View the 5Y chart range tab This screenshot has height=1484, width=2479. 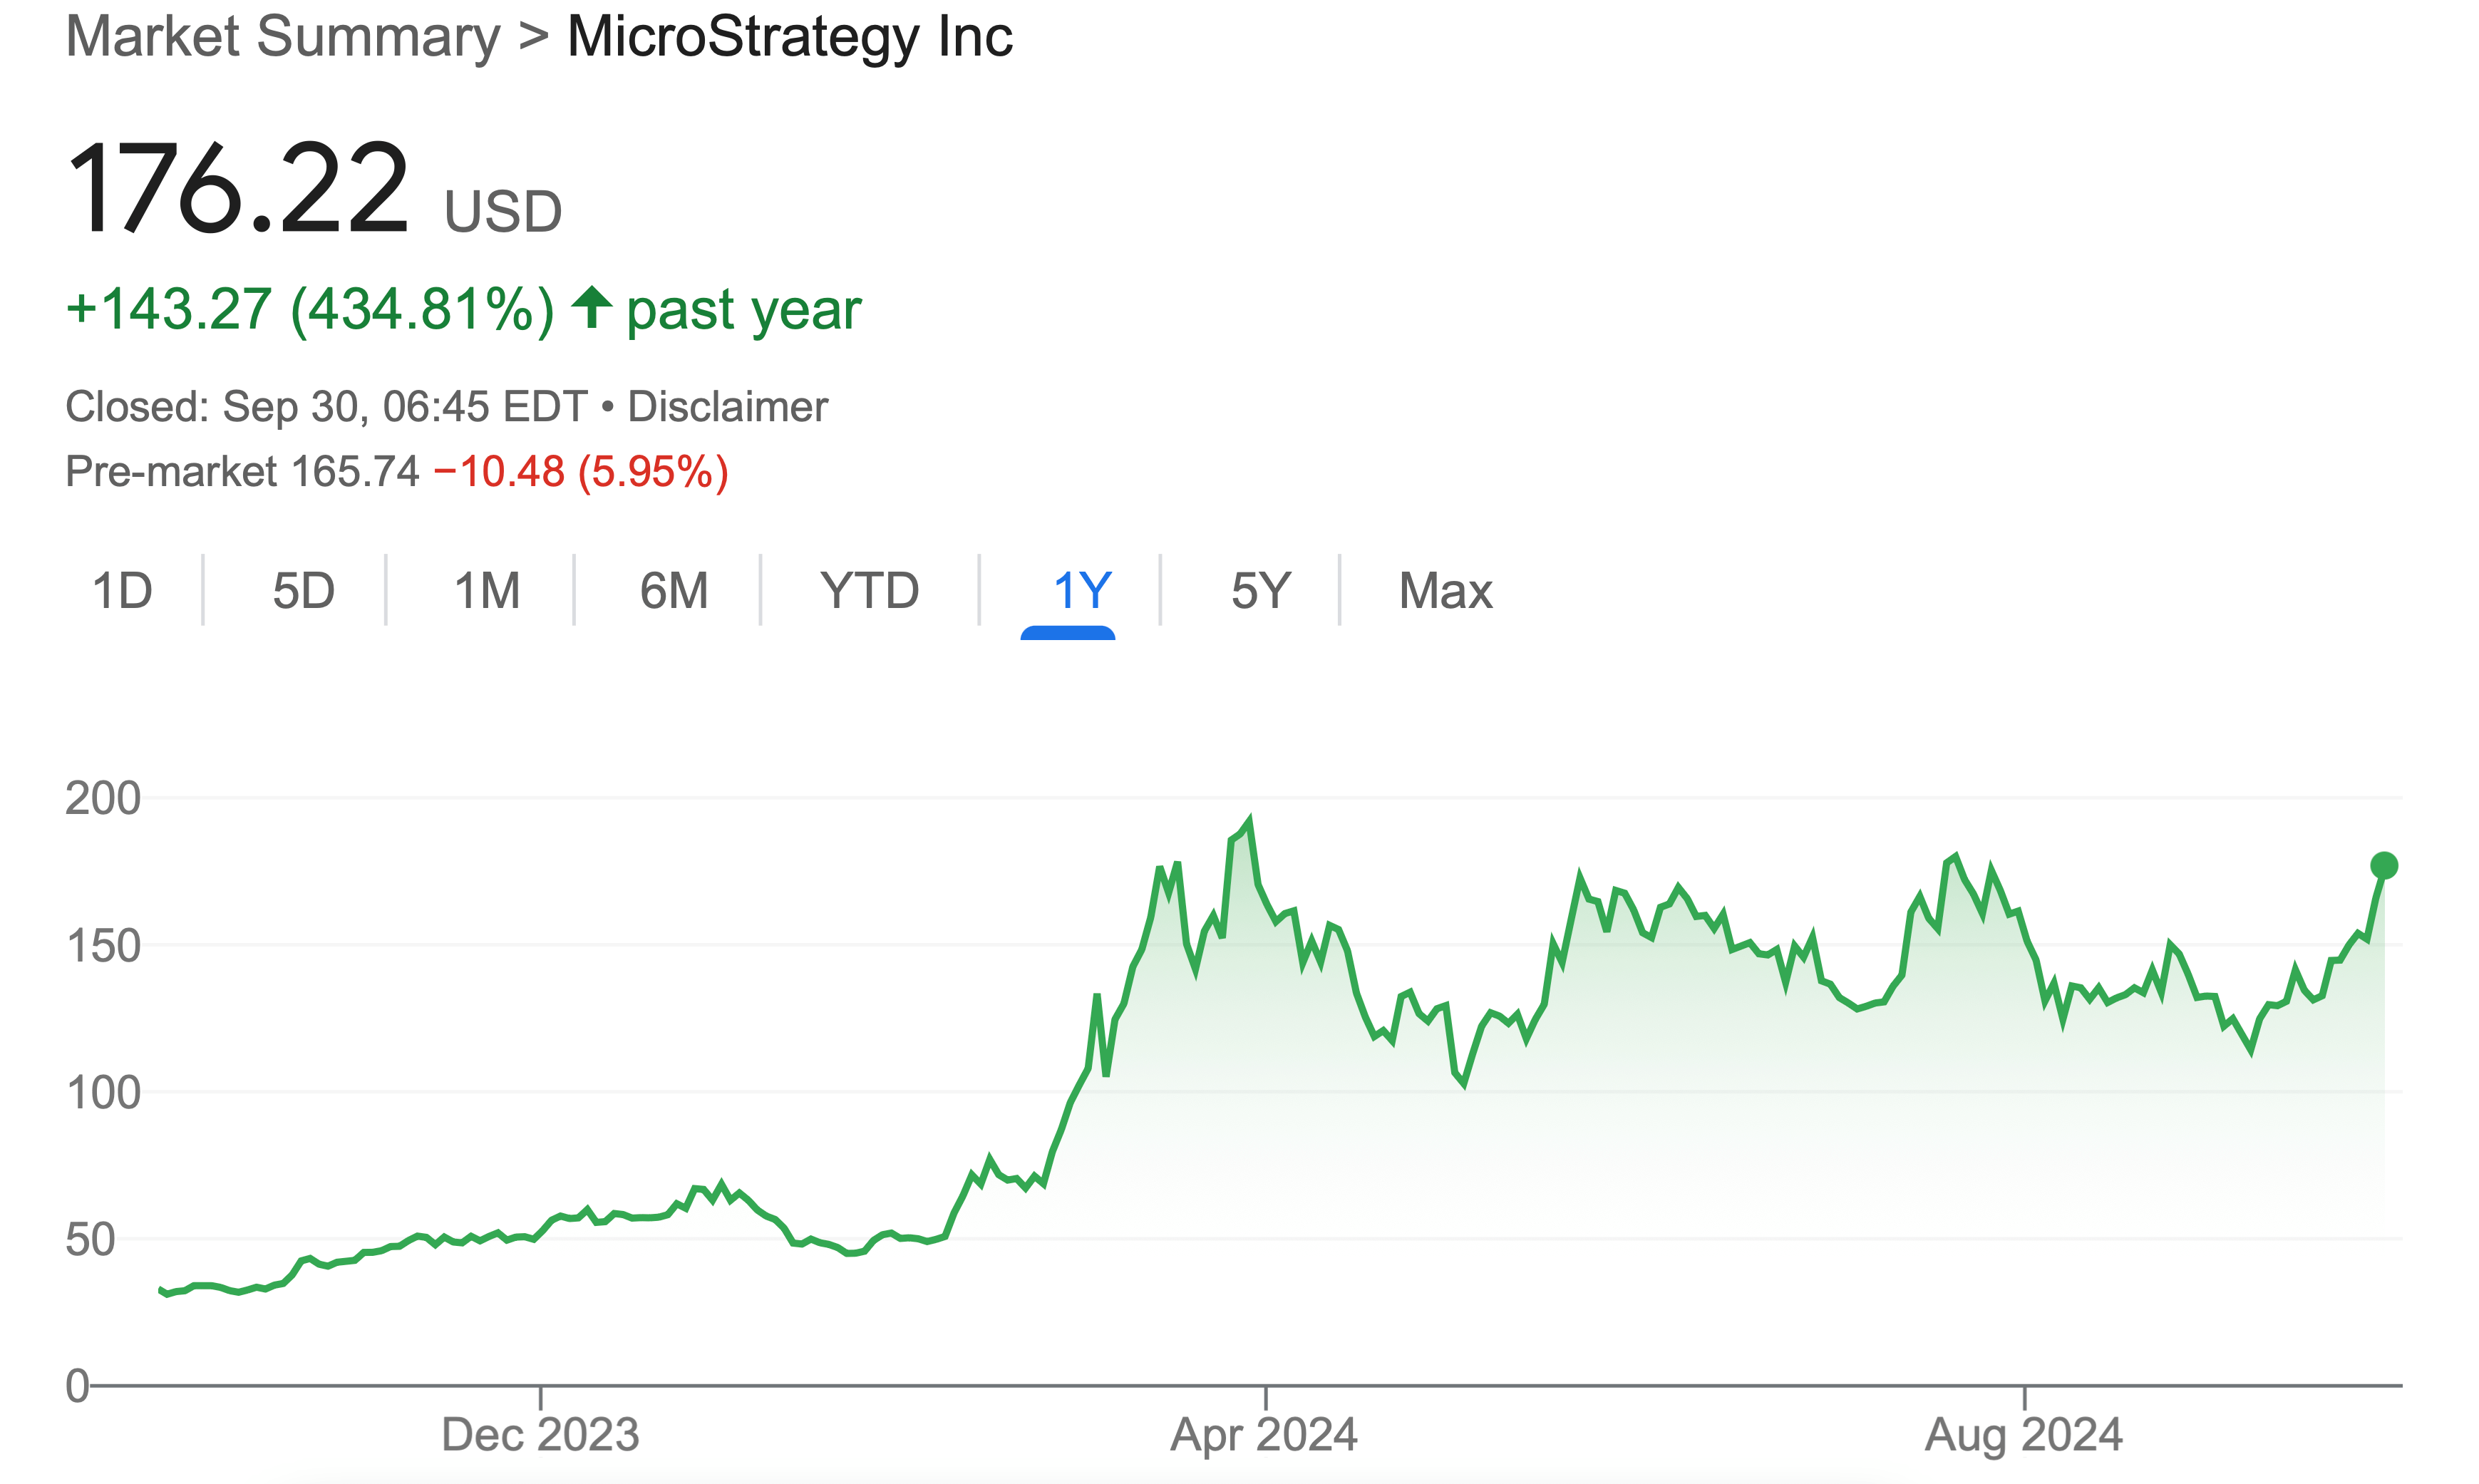pos(1260,590)
